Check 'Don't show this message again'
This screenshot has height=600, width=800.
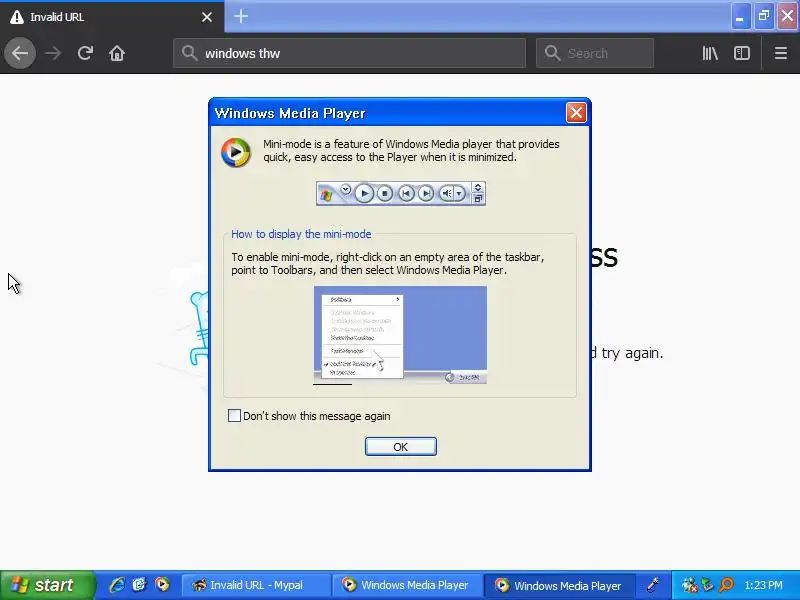tap(234, 416)
